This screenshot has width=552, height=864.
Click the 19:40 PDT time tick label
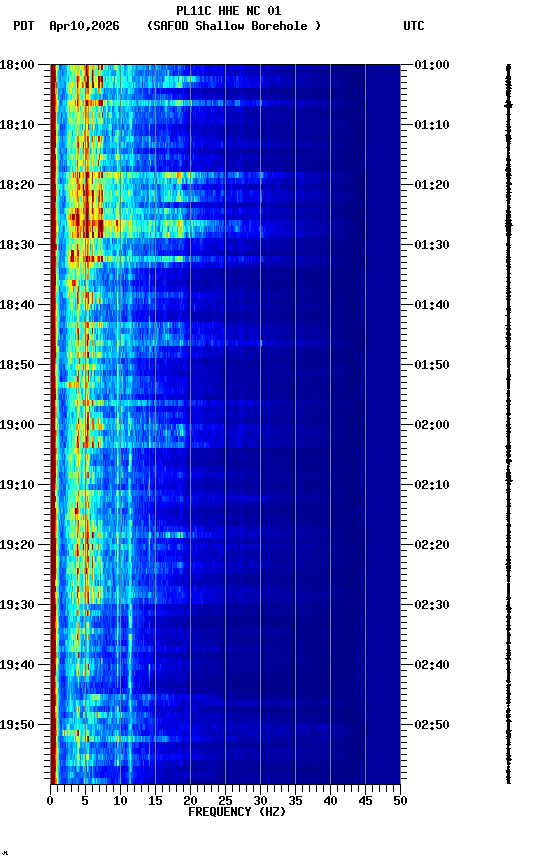(x=17, y=665)
